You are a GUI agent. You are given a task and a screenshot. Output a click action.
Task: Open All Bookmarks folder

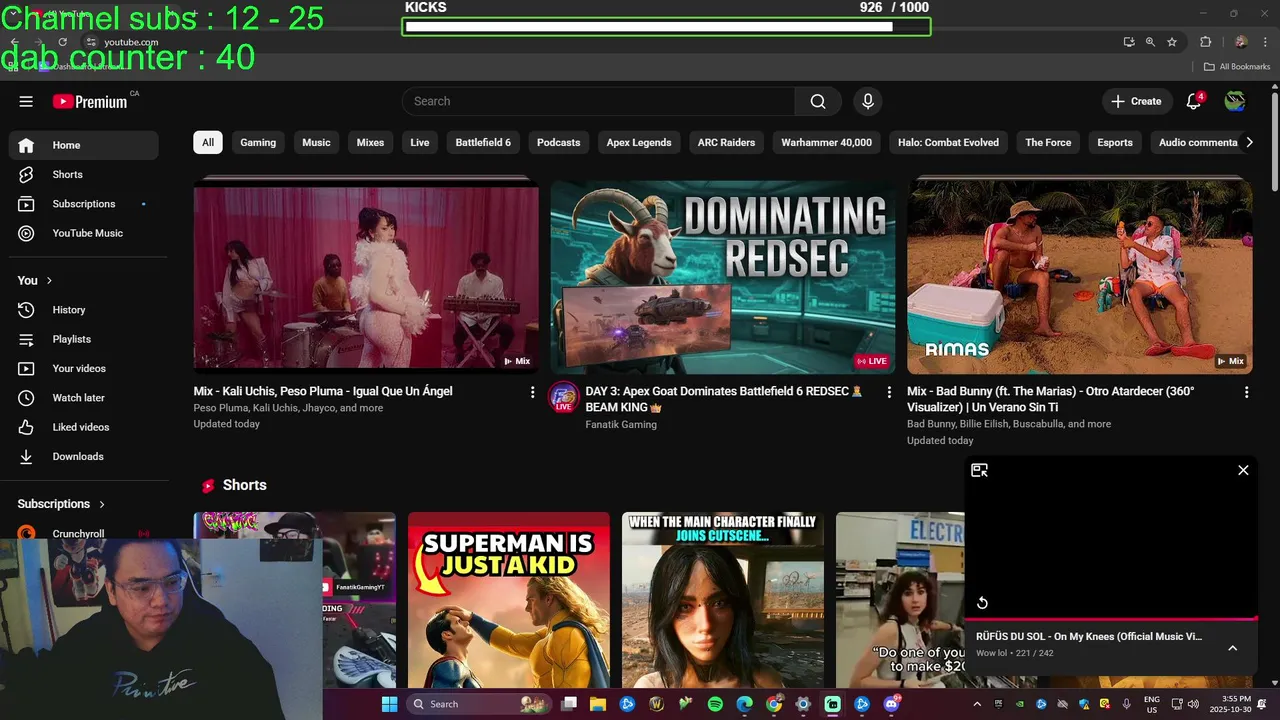[x=1237, y=67]
